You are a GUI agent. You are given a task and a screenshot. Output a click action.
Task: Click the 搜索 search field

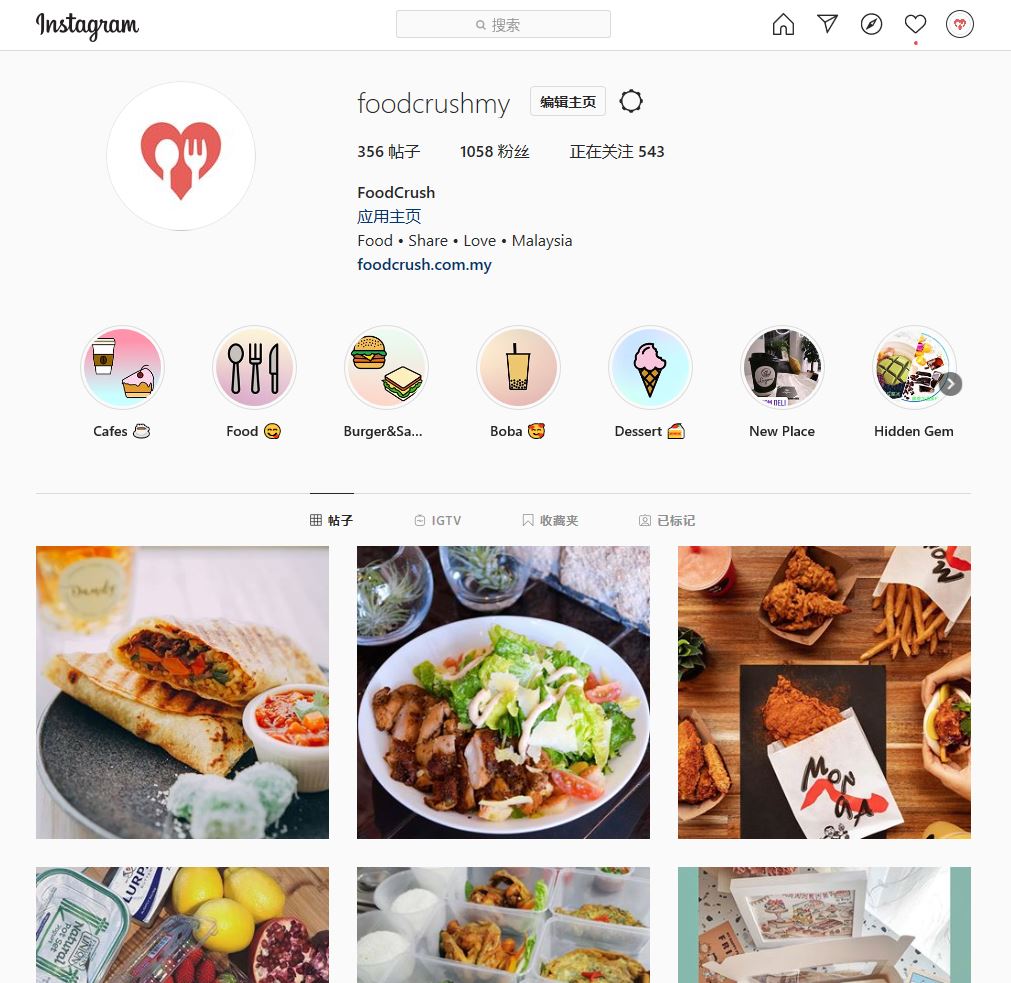[503, 24]
